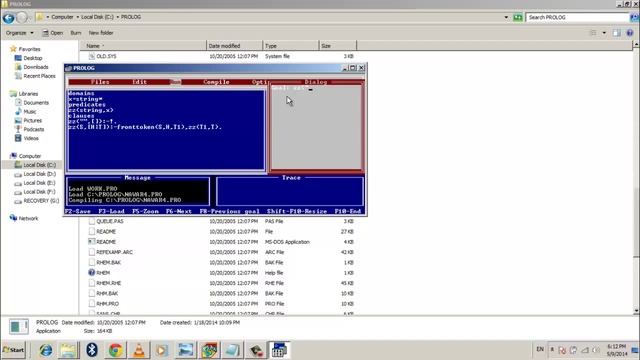Select the RHEM.RHE file

109,283
